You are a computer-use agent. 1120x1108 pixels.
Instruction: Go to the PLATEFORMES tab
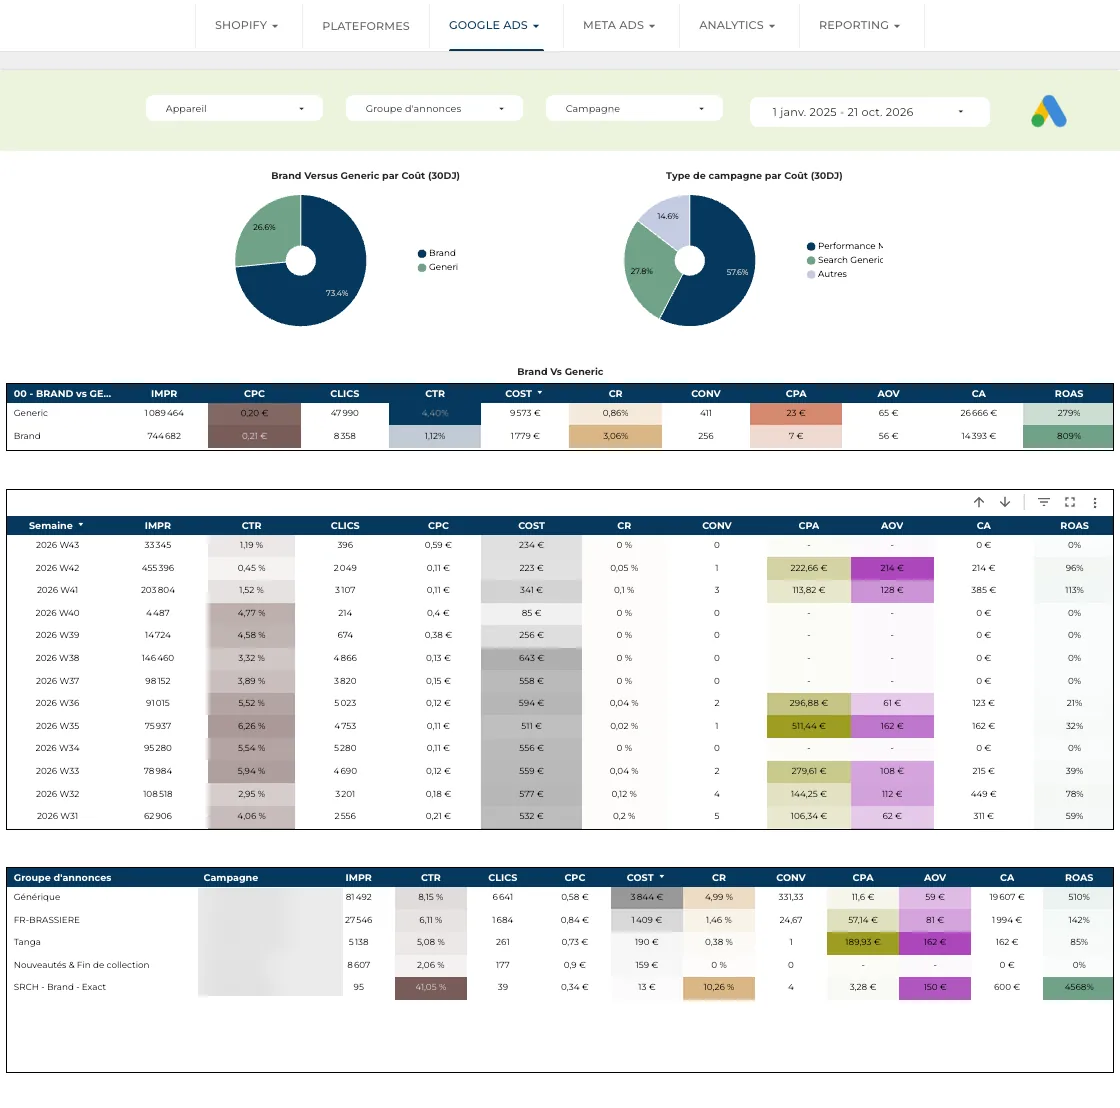click(366, 26)
